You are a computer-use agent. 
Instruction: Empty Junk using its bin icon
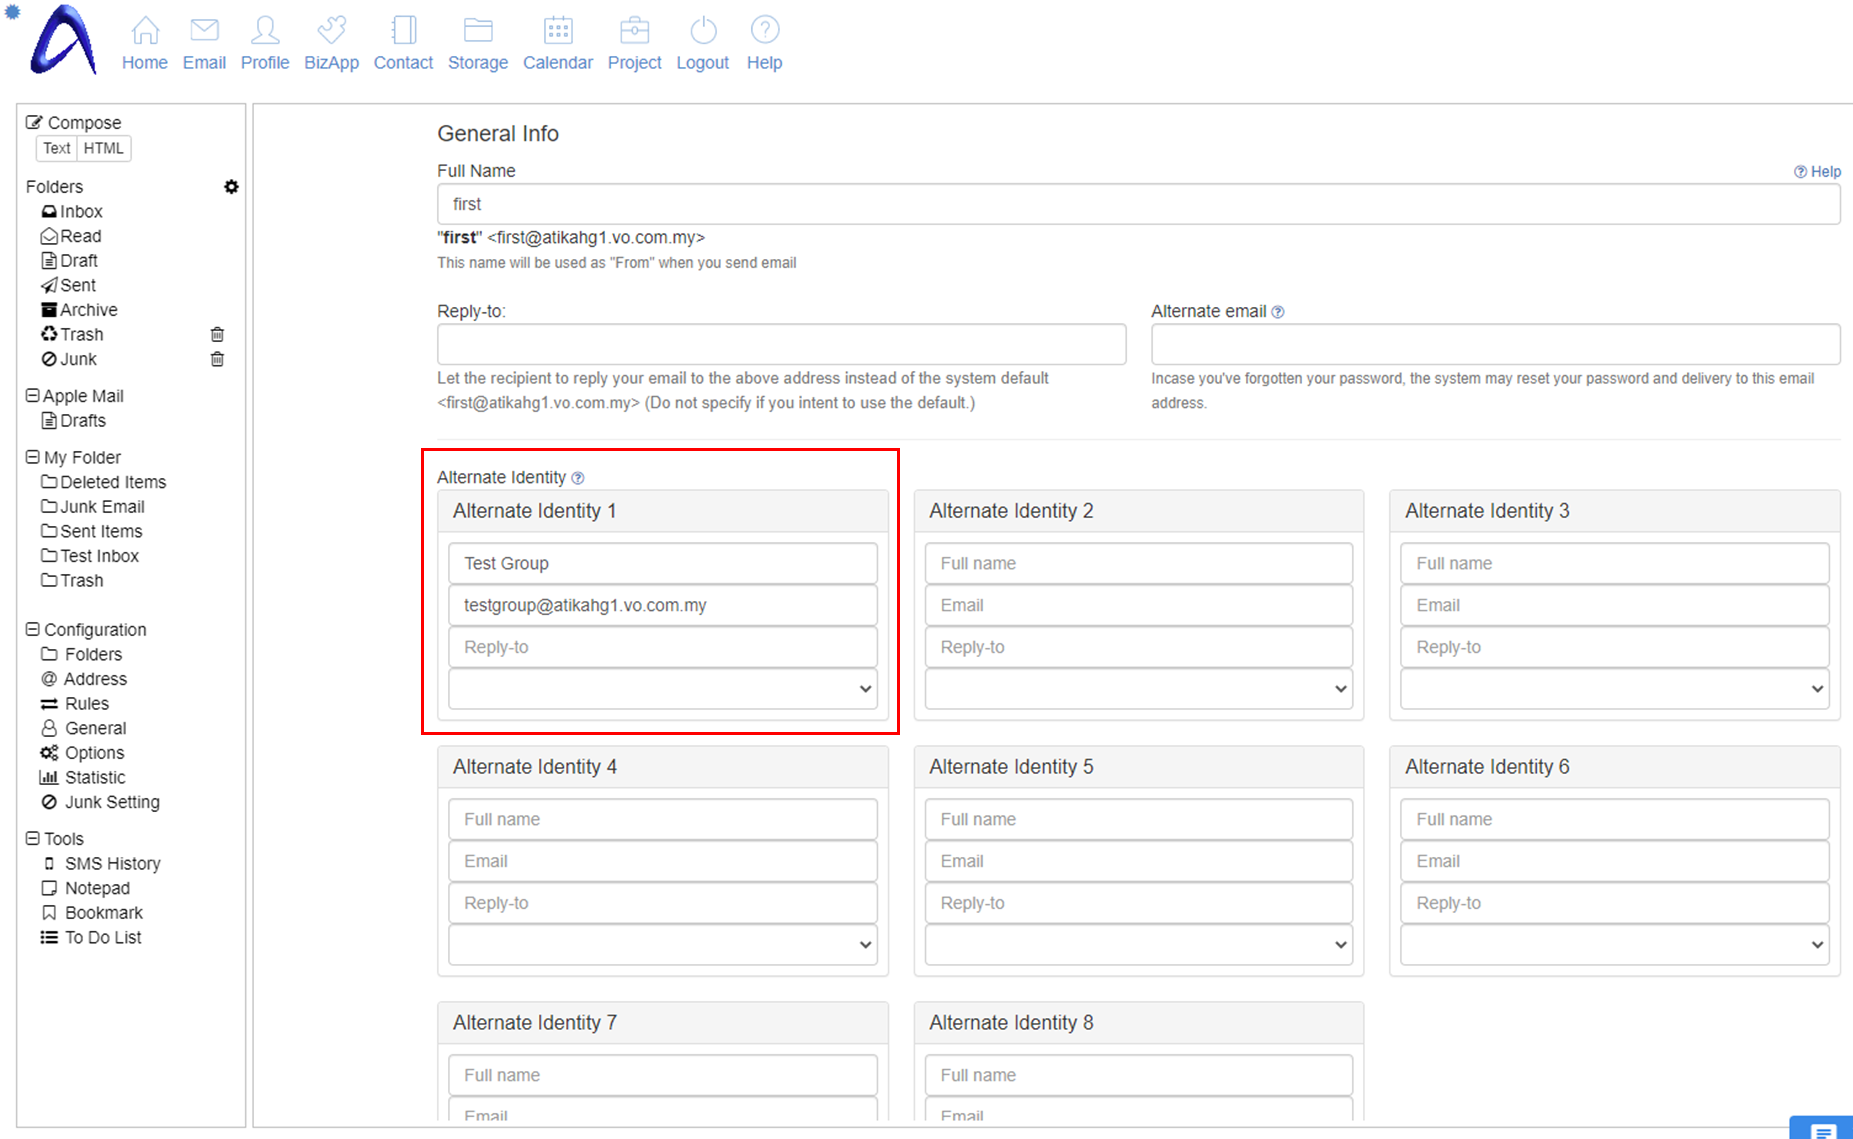tap(217, 359)
